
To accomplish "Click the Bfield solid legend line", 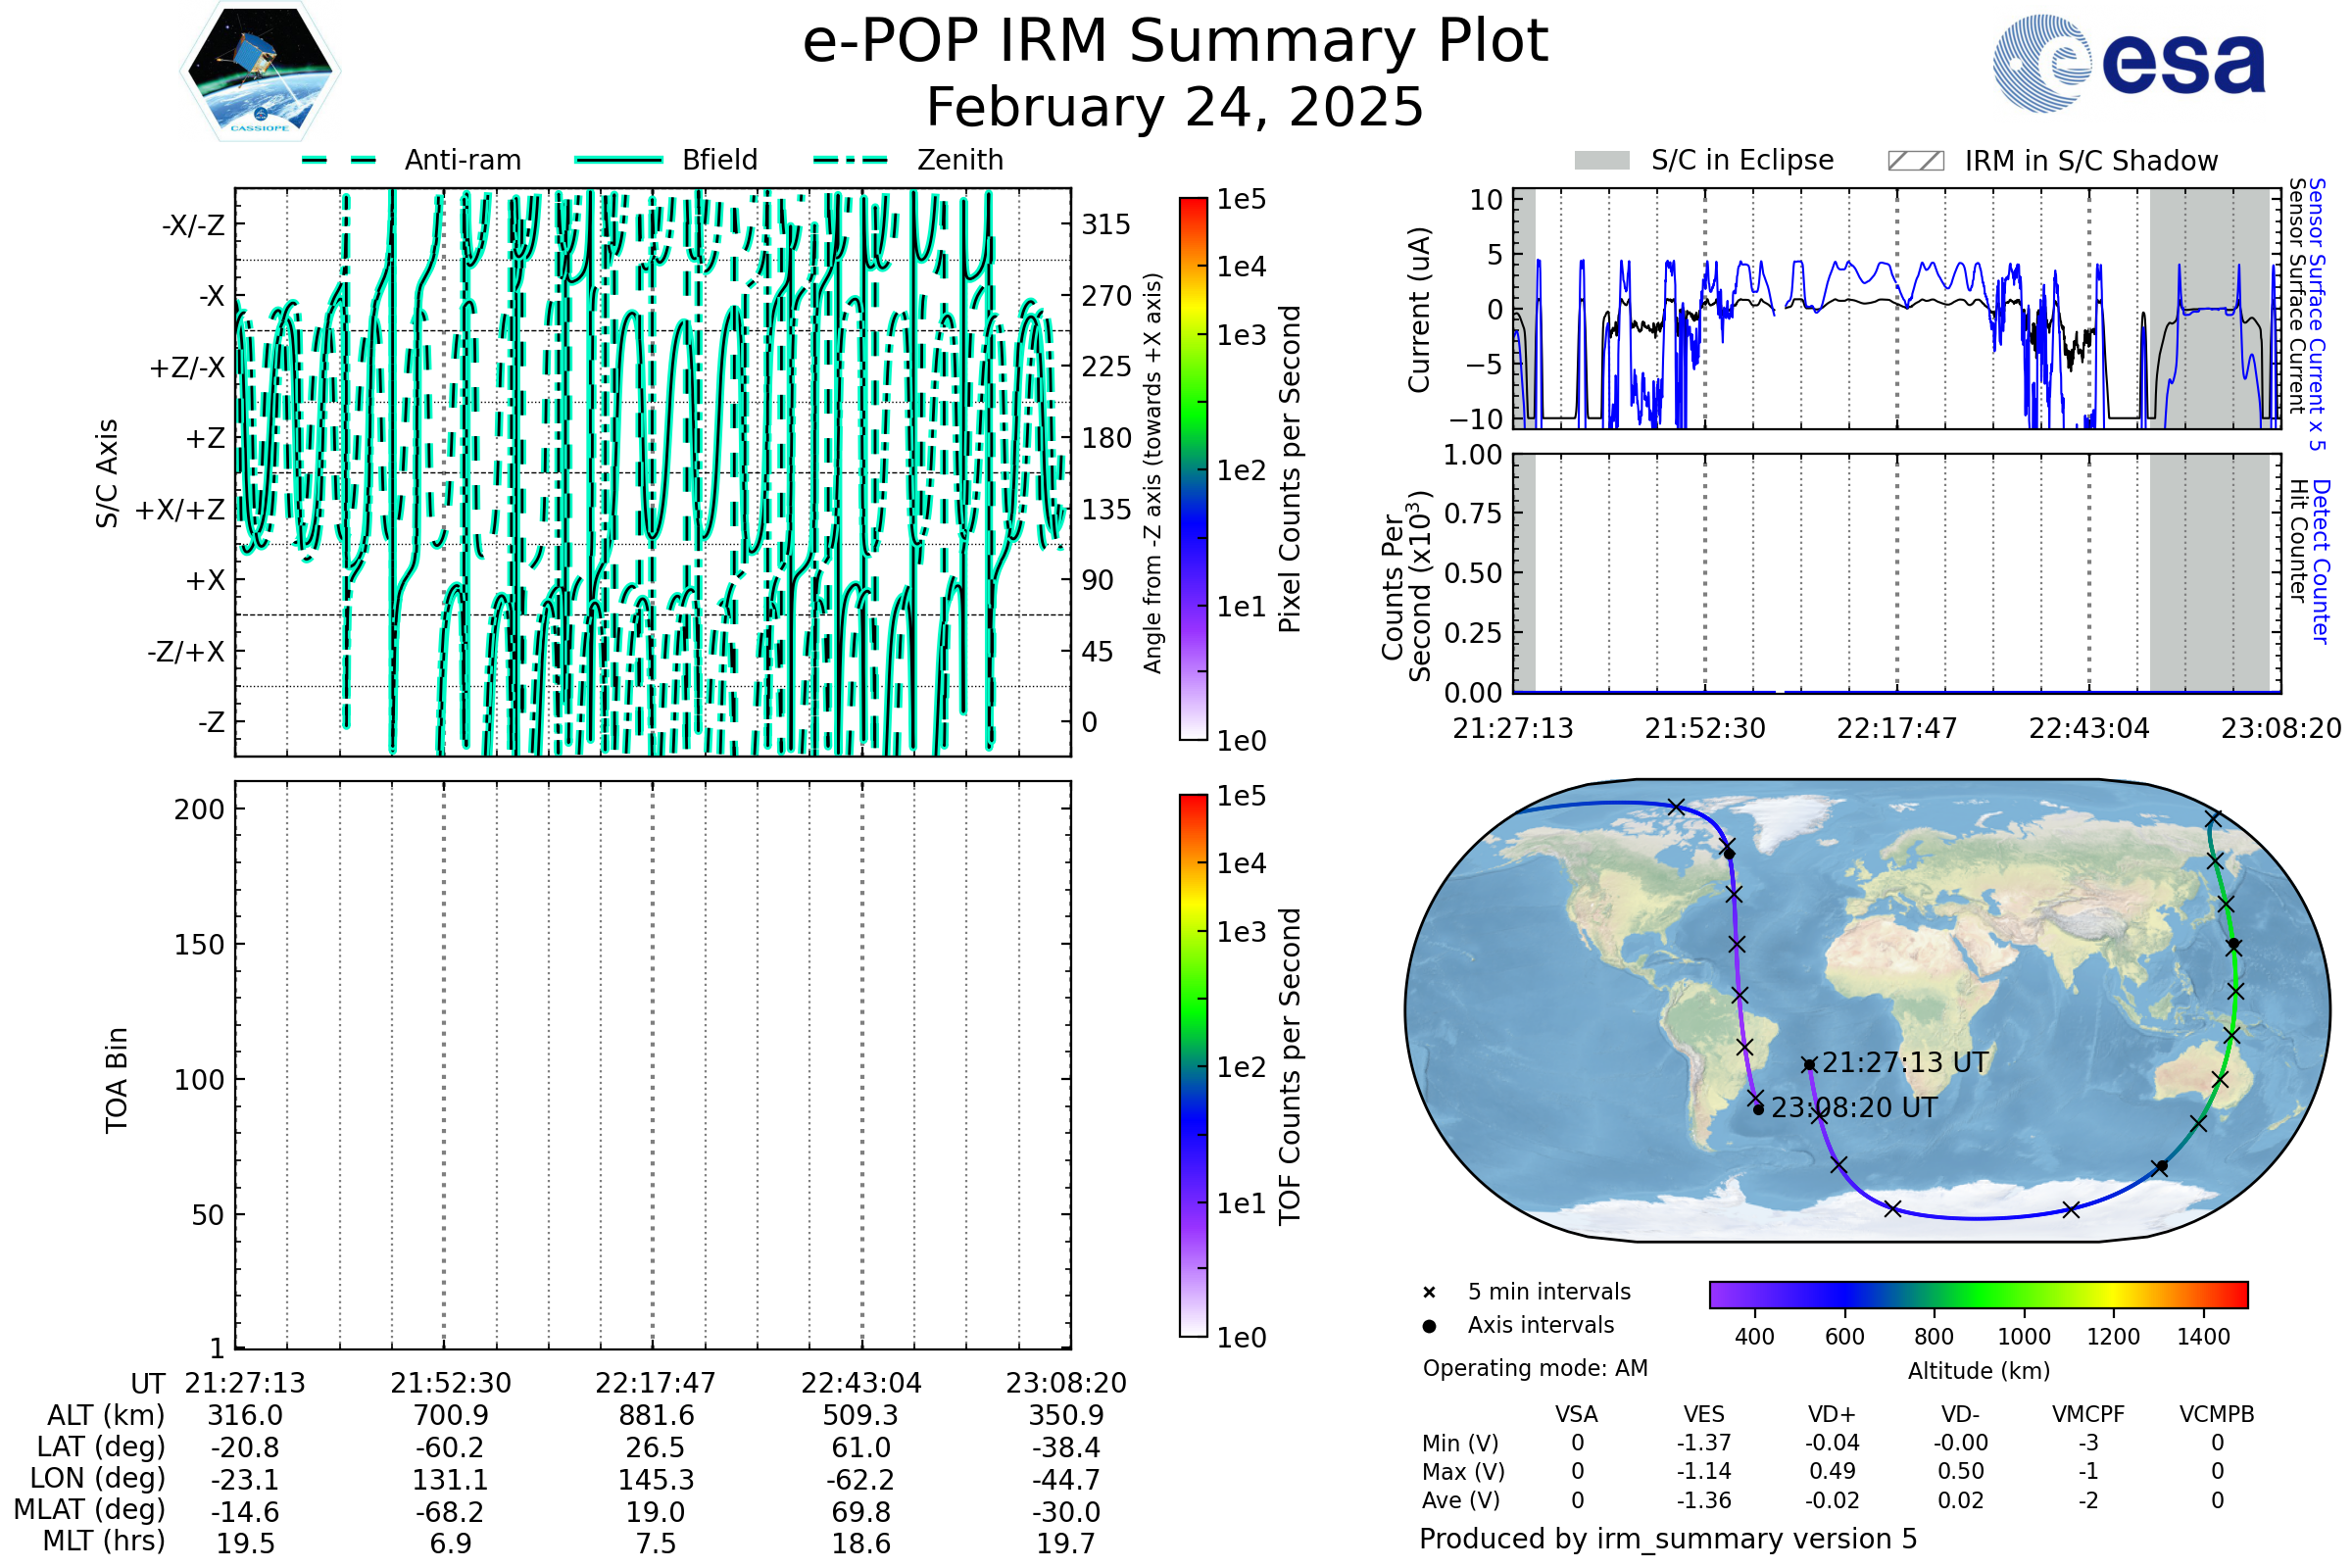I will point(618,160).
